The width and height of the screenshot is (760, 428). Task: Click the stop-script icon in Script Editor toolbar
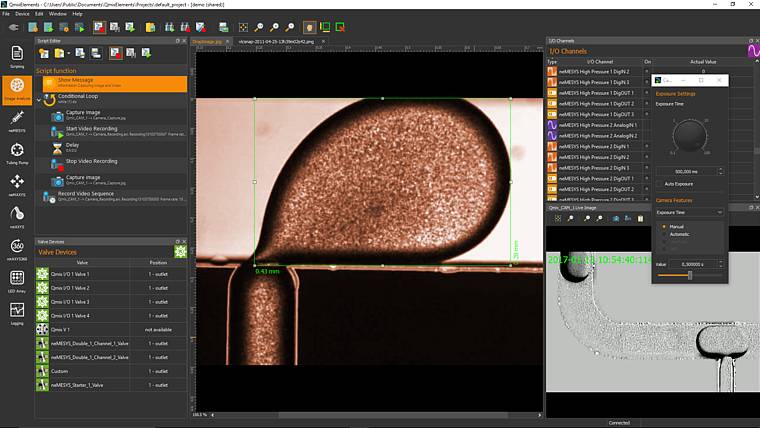(115, 53)
